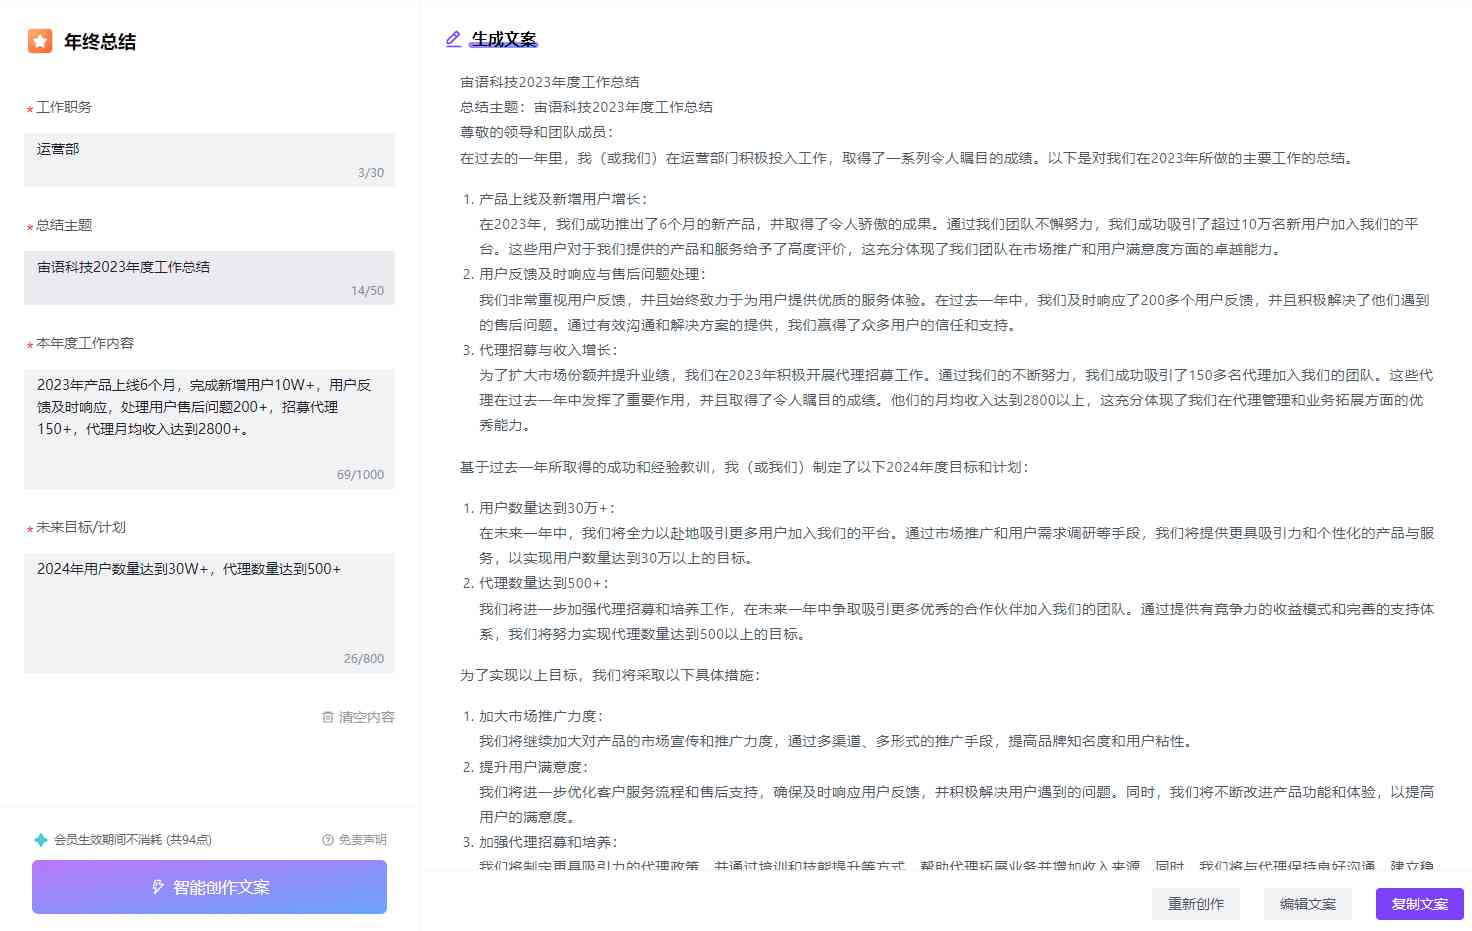
Task: Click list item 加大市场推广力度：
Action: (541, 716)
